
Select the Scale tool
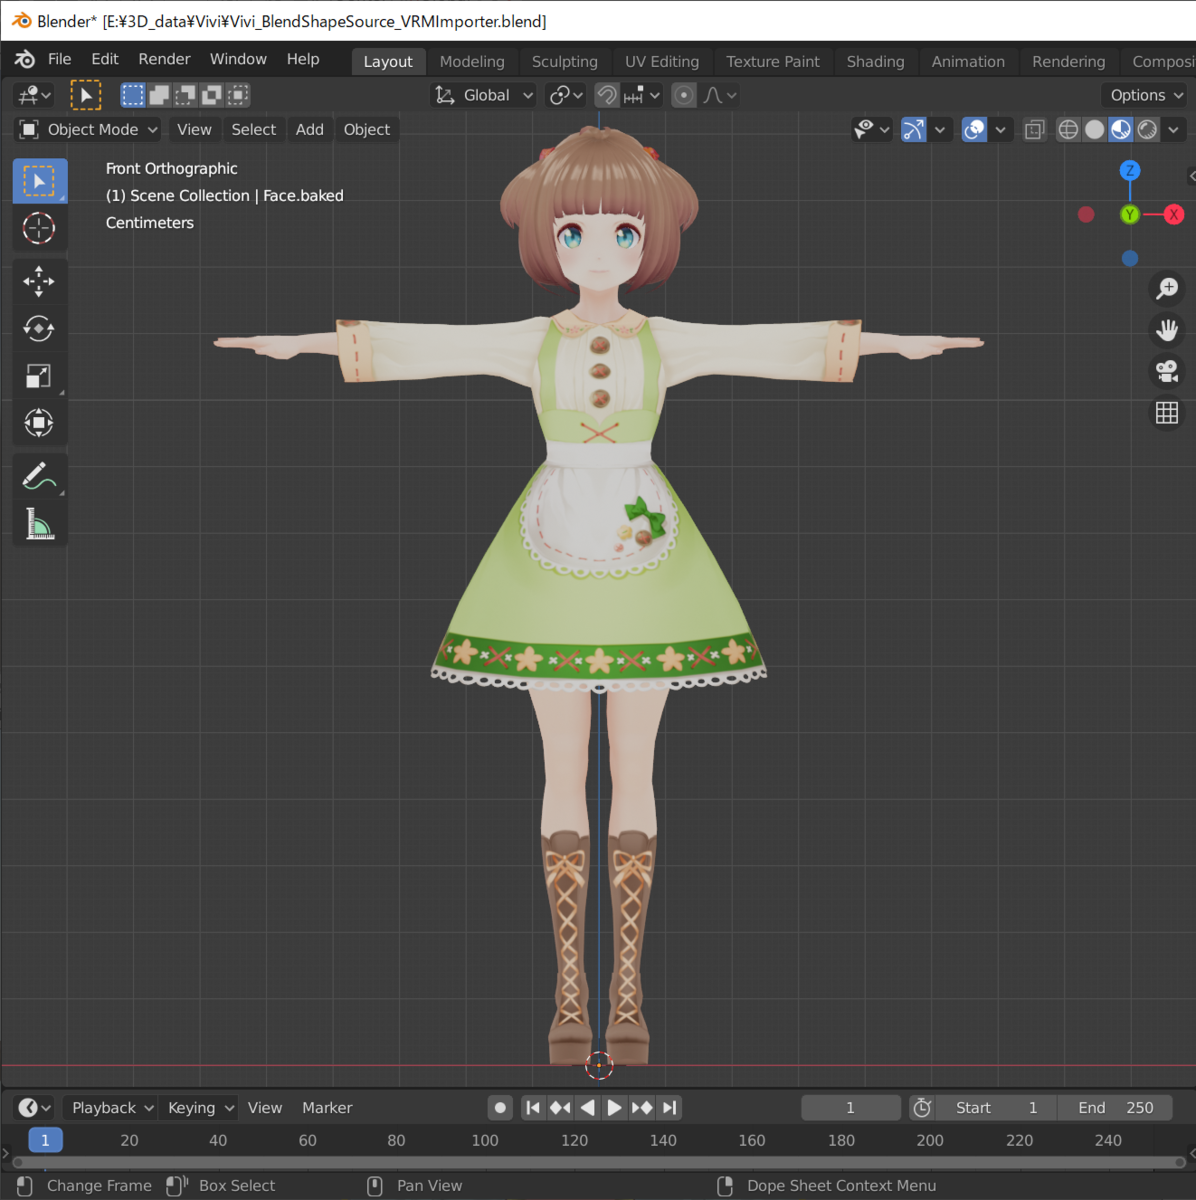tap(40, 376)
